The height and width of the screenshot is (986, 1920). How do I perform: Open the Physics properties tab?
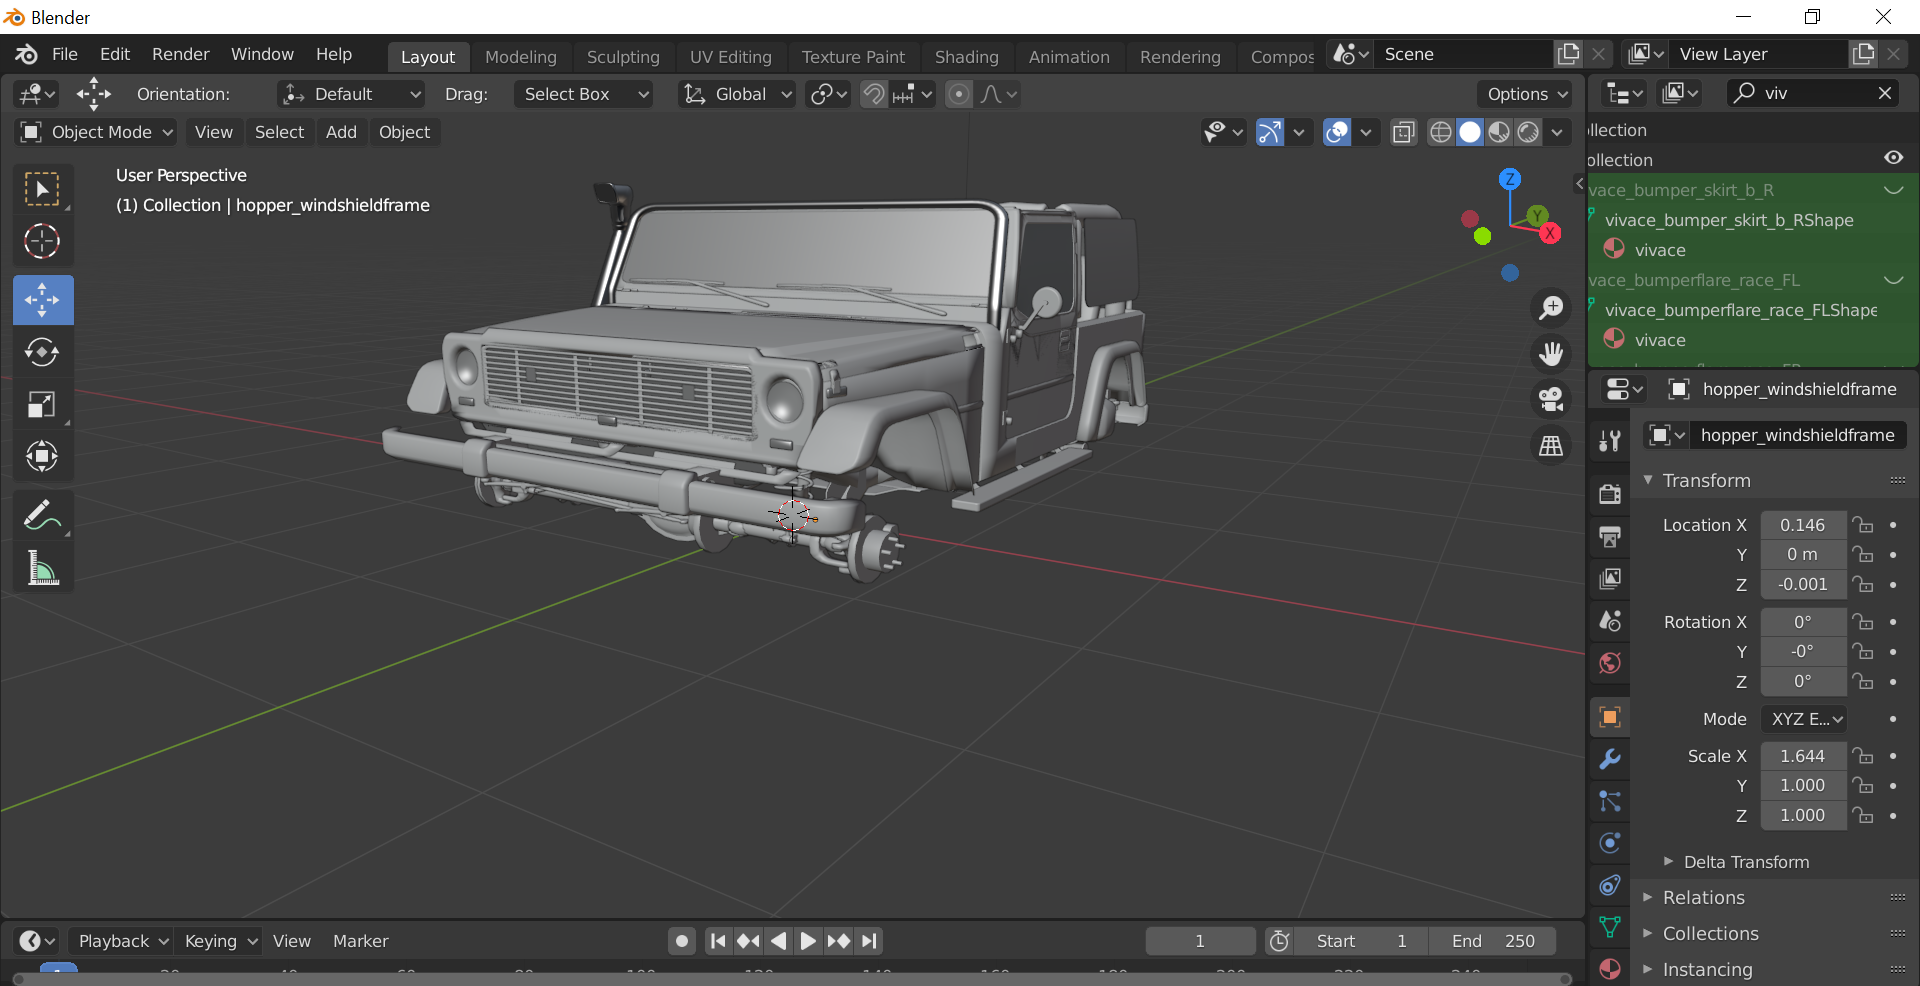(1610, 843)
